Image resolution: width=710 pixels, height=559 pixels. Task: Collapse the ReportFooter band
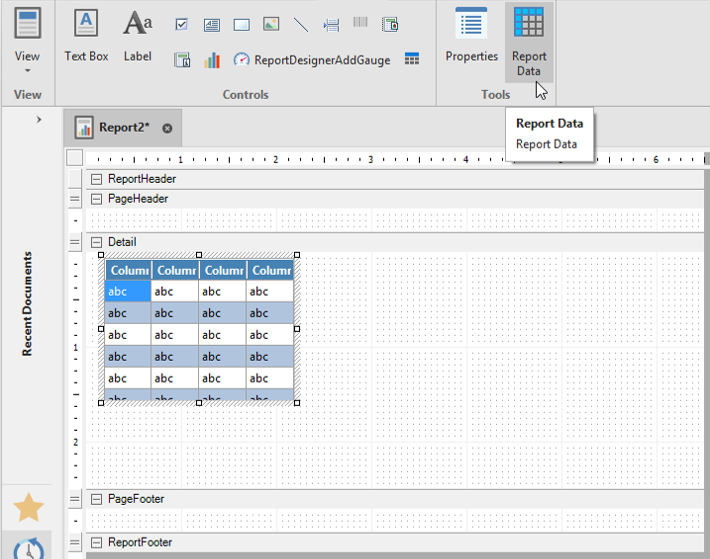tap(96, 543)
